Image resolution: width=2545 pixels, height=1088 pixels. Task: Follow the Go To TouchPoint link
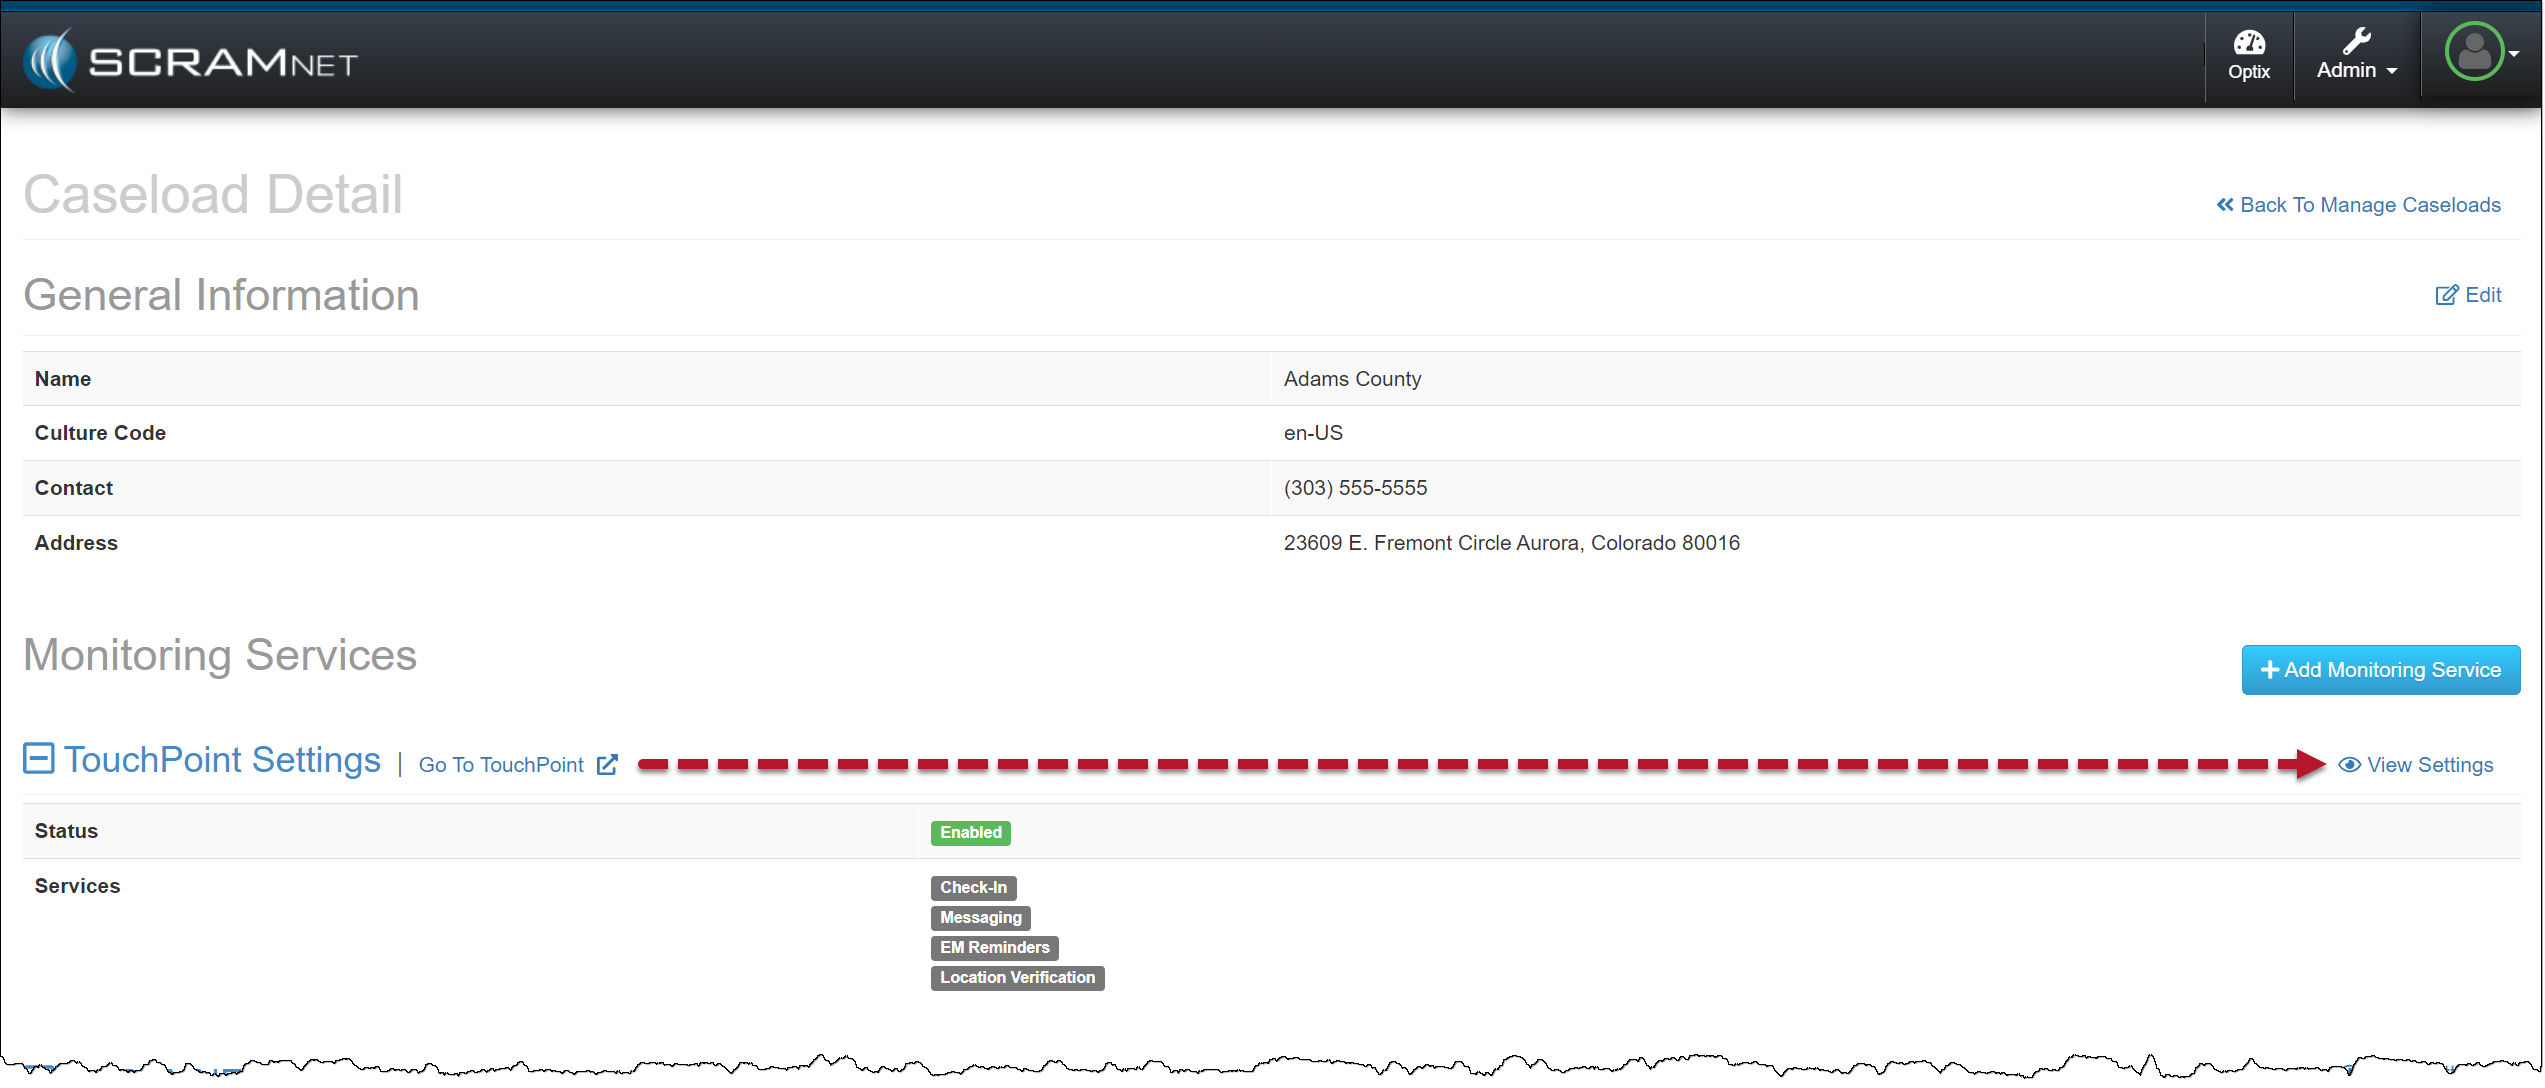500,765
